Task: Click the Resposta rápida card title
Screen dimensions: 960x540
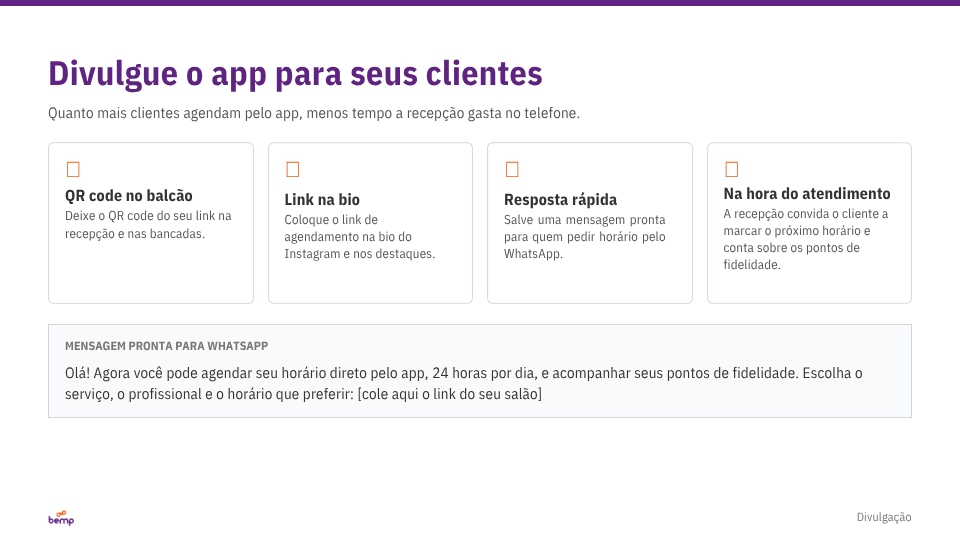Action: (560, 200)
